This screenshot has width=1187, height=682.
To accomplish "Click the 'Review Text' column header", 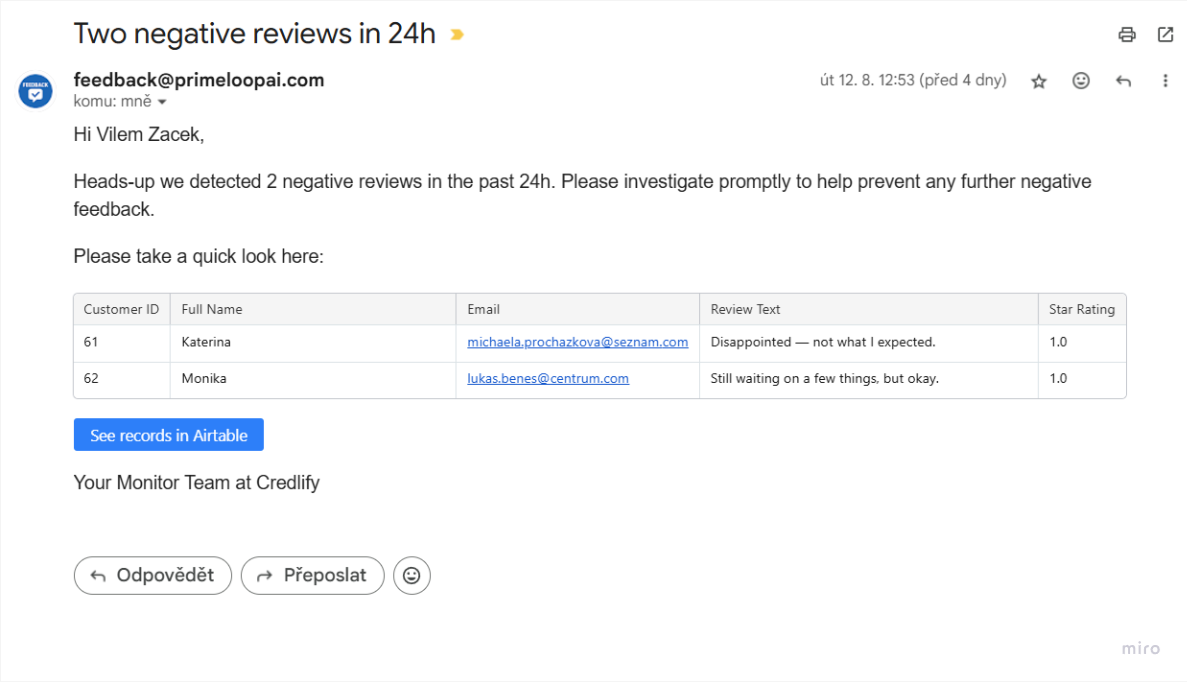I will [x=745, y=309].
